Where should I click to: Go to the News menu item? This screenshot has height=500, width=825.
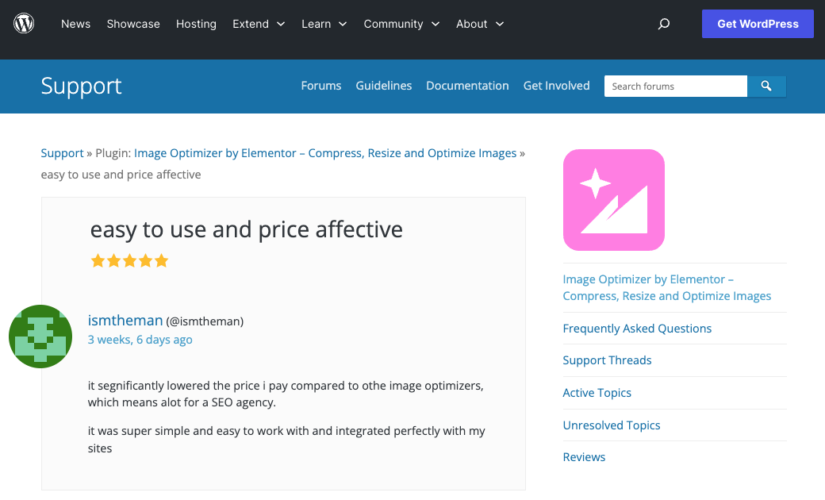pos(76,24)
